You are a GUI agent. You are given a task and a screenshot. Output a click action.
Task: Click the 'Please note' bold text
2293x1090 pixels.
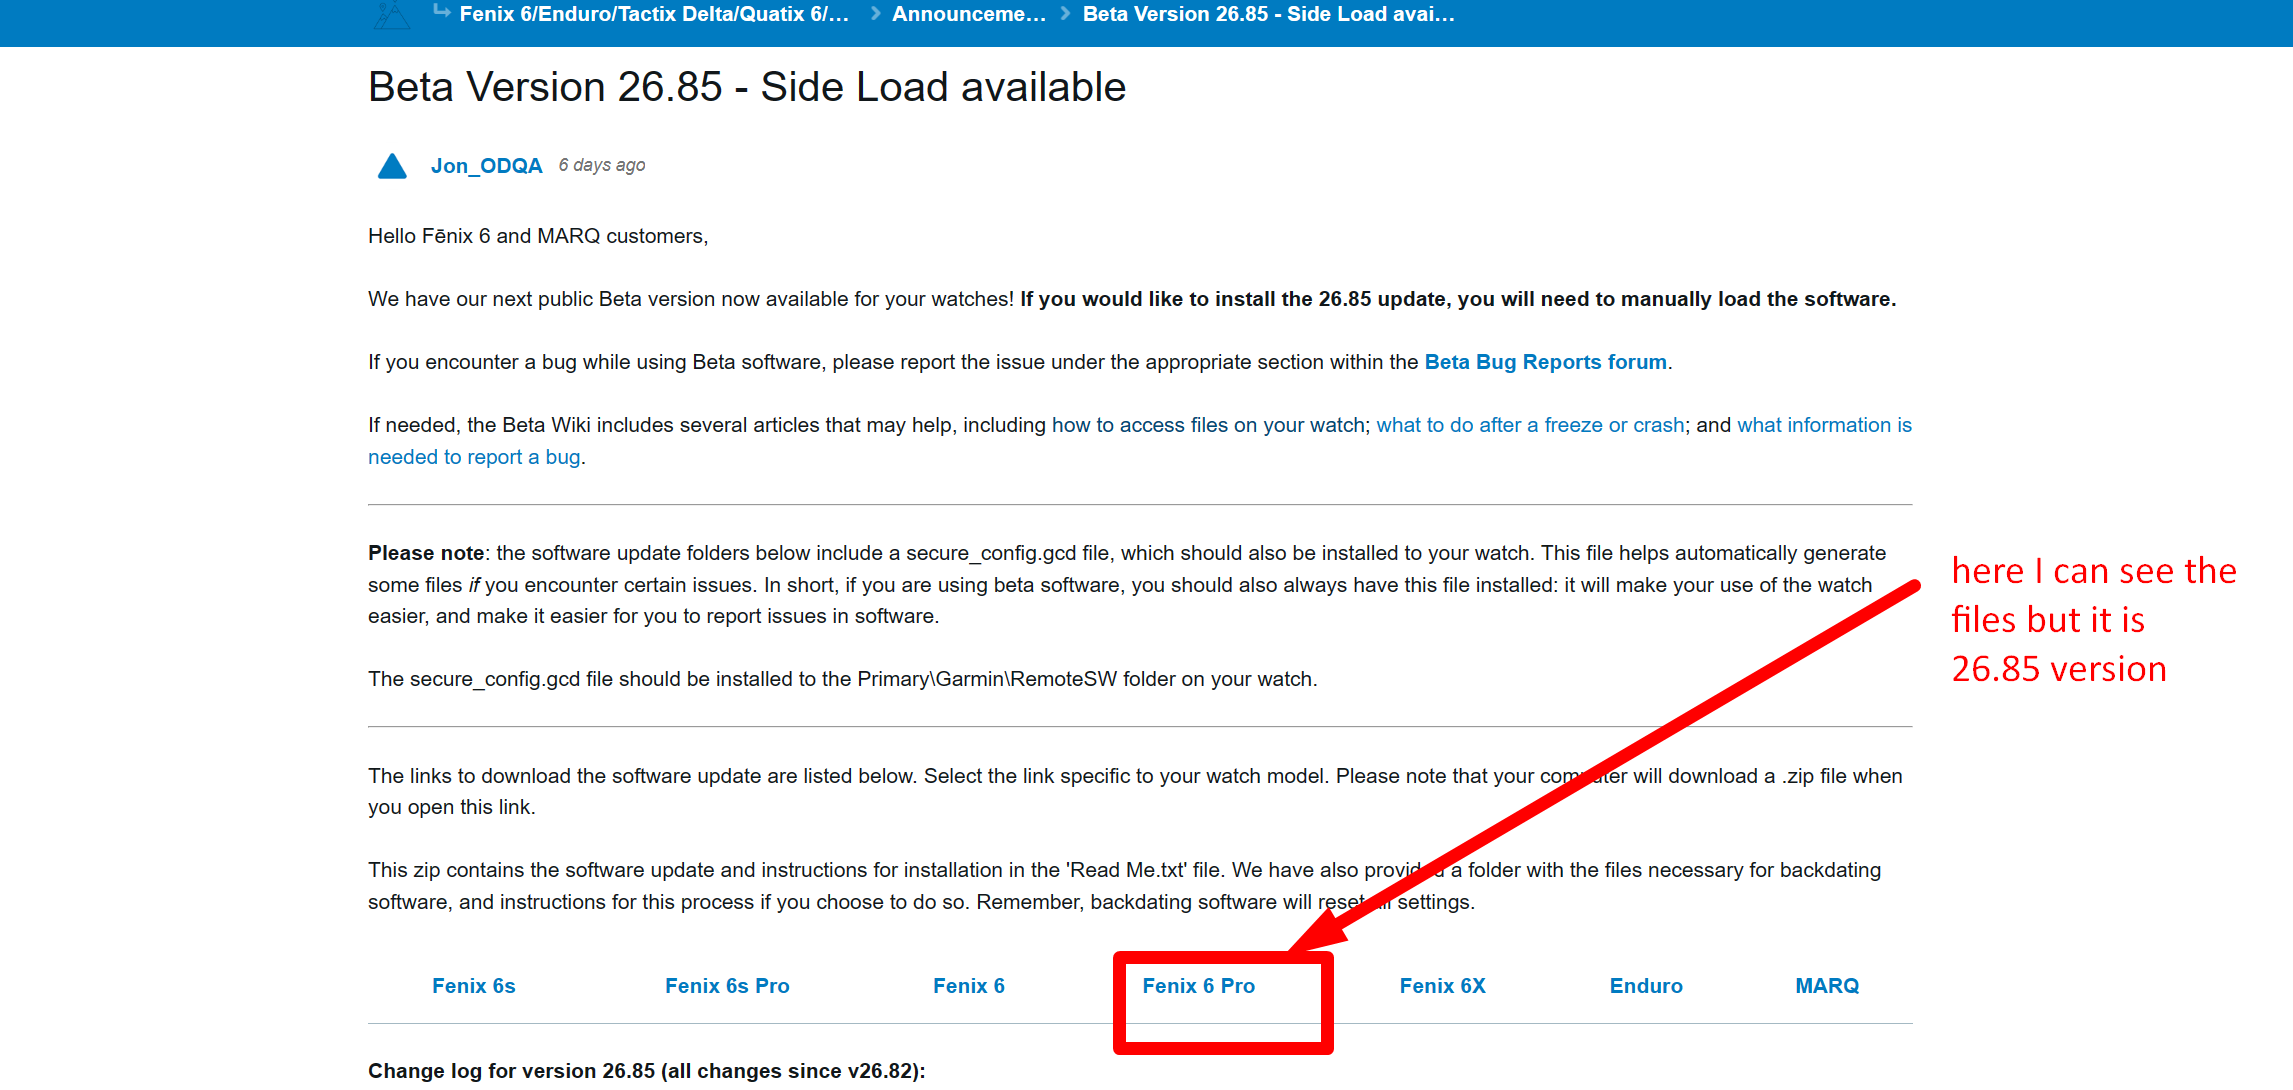coord(426,553)
